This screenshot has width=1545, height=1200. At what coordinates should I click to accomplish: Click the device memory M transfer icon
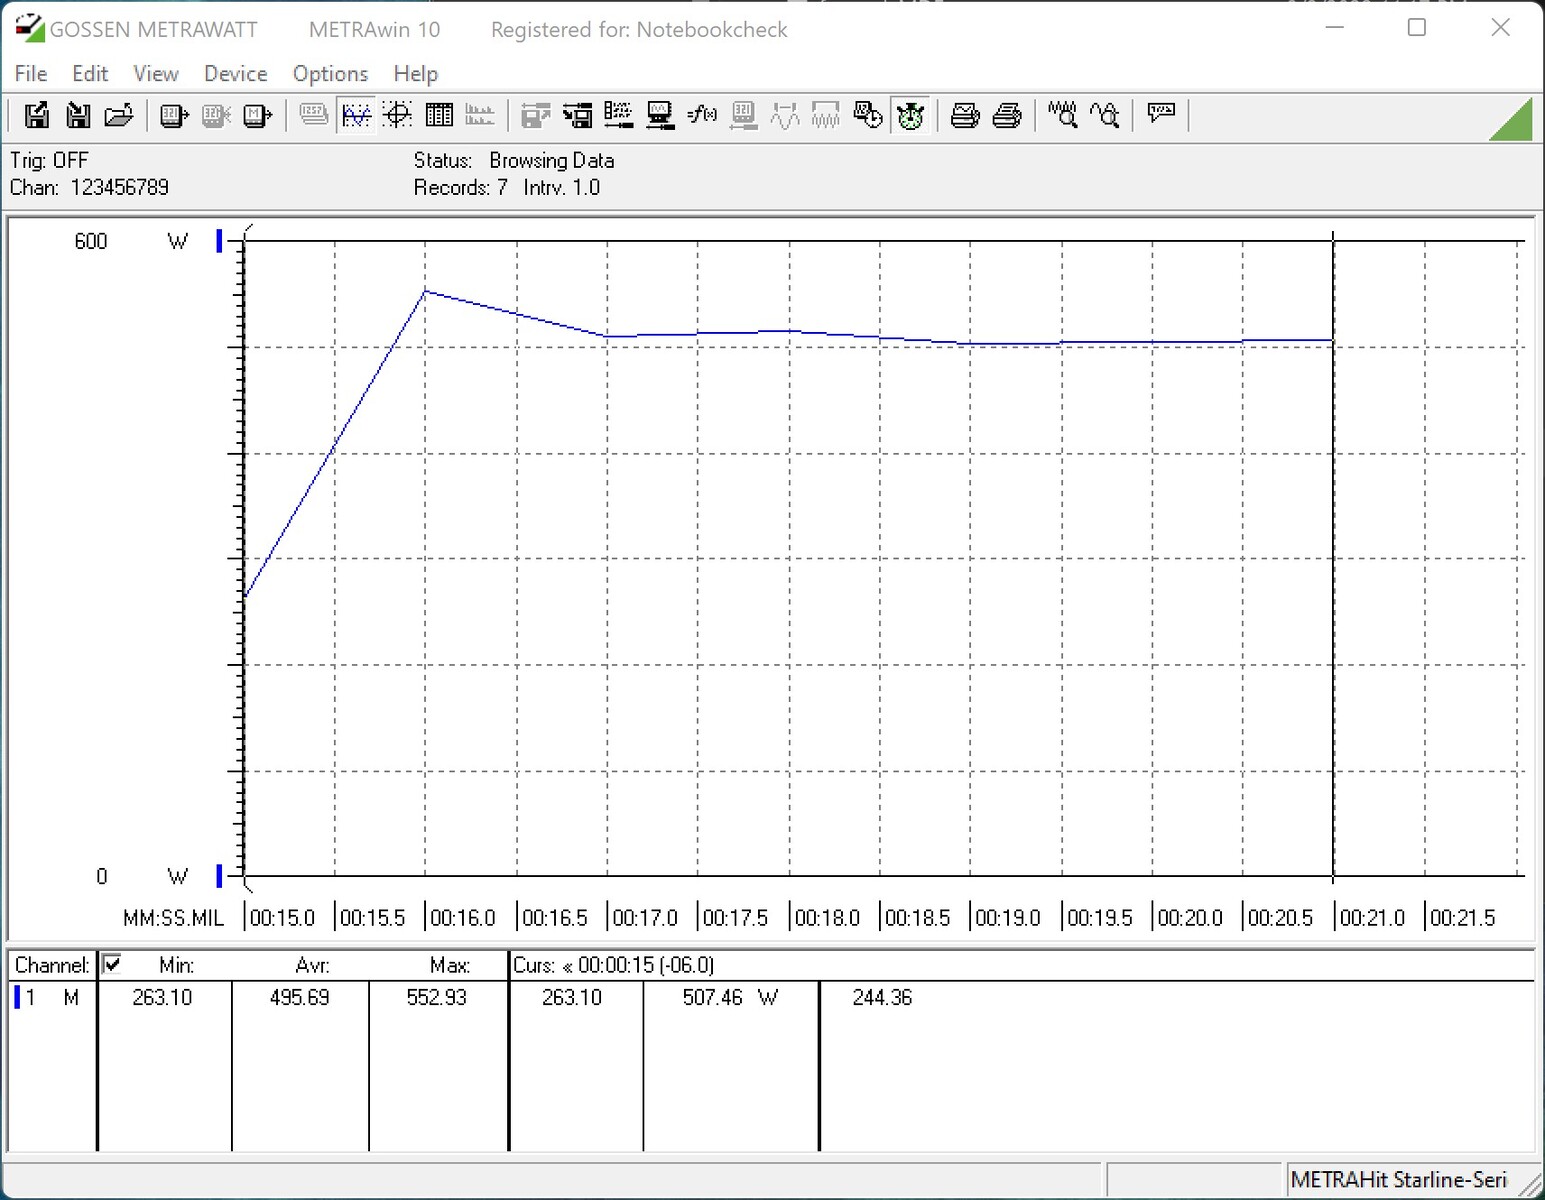click(x=258, y=116)
